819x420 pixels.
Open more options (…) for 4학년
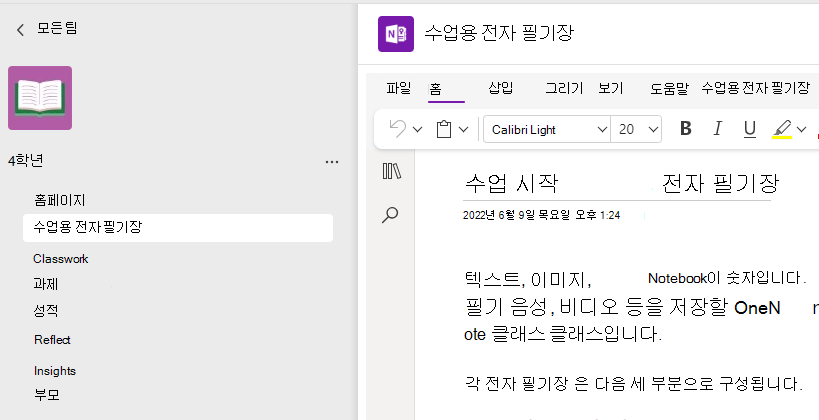pos(332,162)
